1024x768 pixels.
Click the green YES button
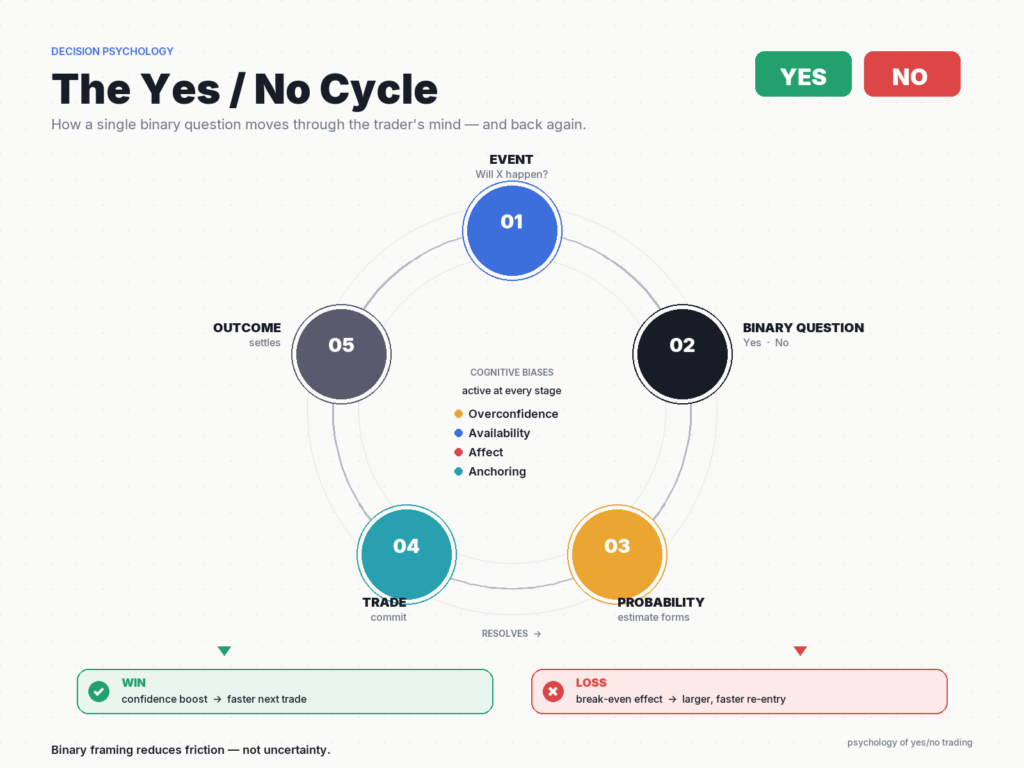coord(803,74)
